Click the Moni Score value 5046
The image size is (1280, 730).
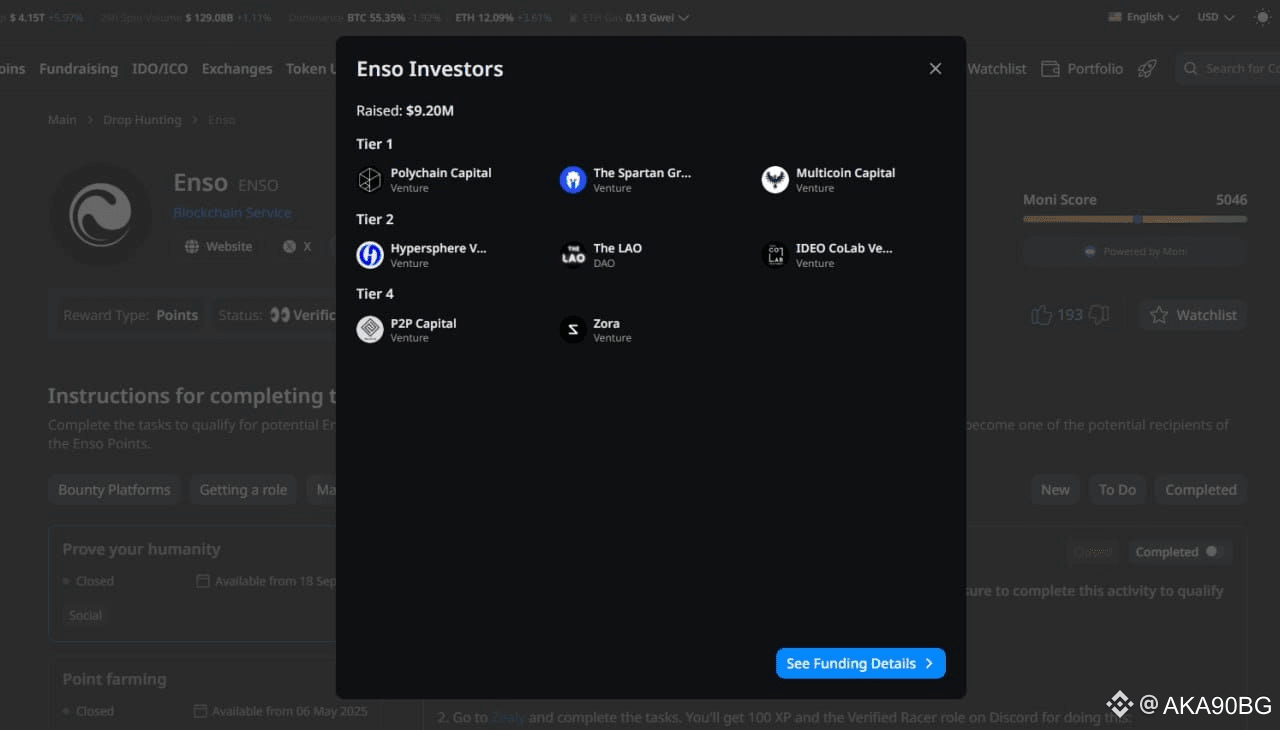[x=1231, y=200]
